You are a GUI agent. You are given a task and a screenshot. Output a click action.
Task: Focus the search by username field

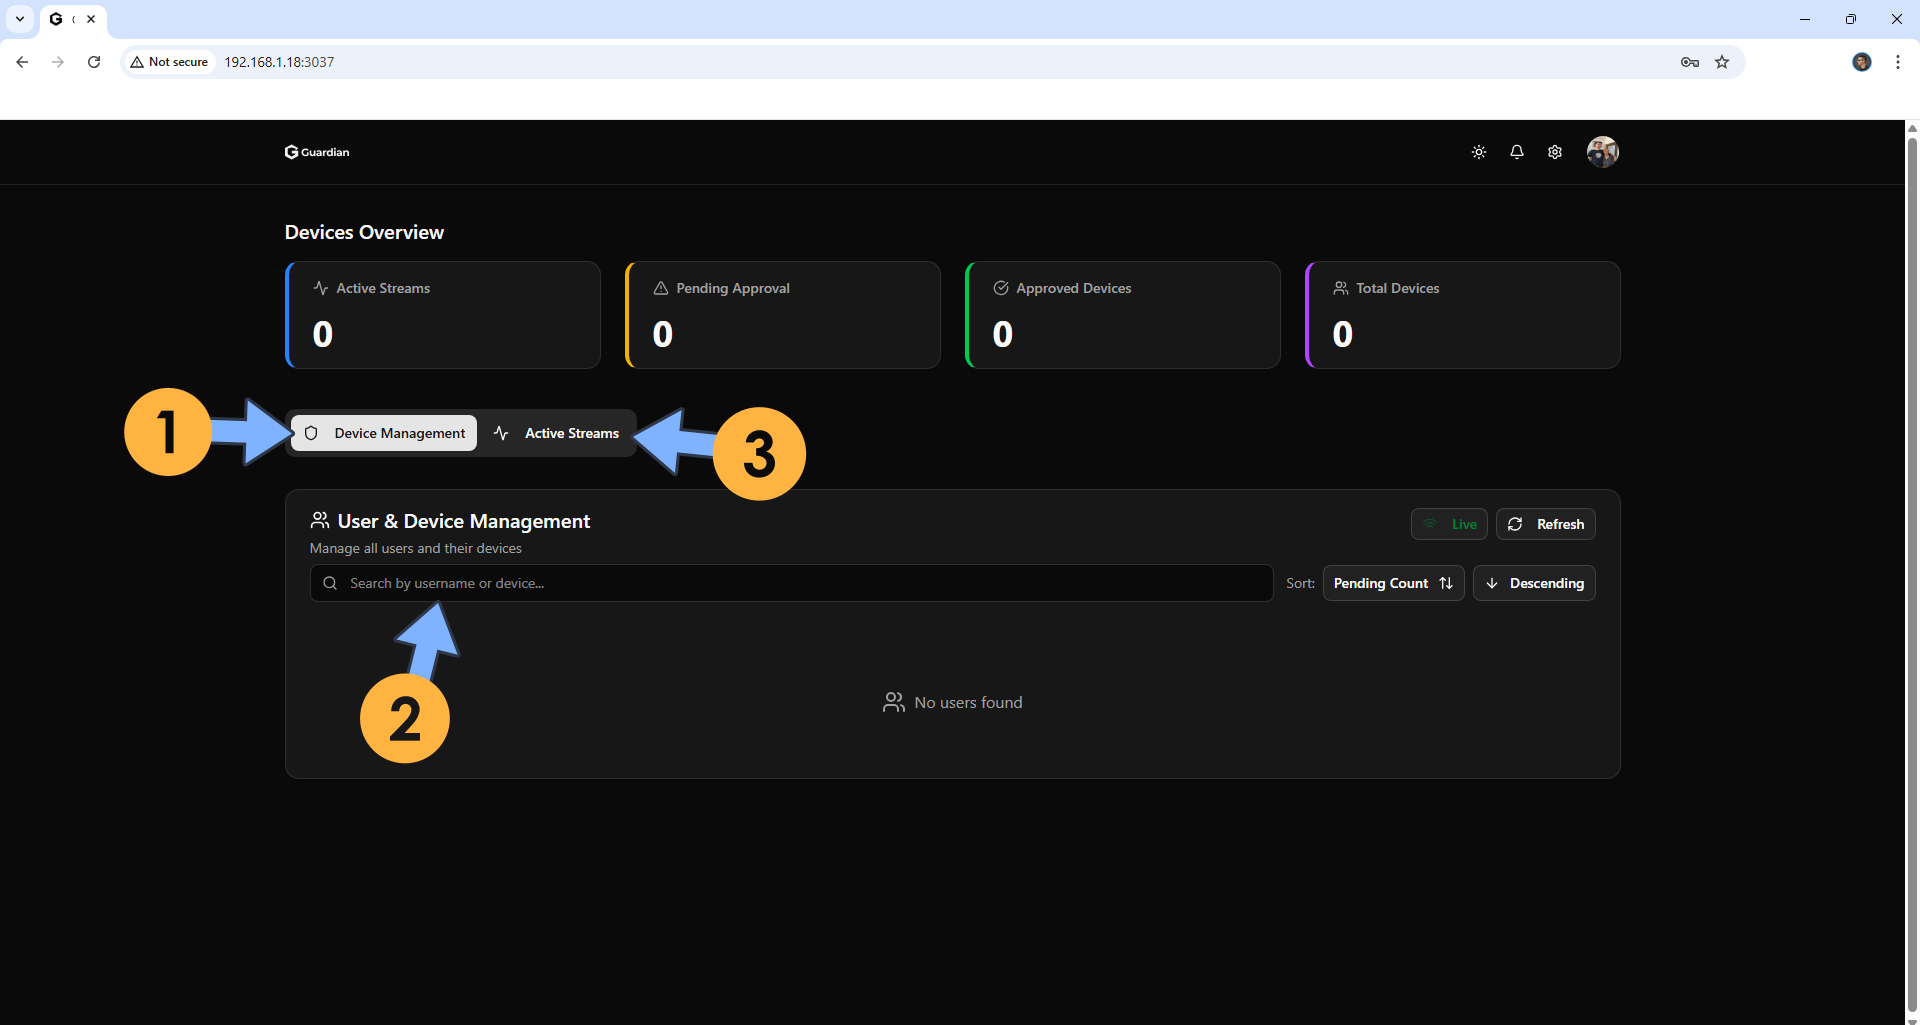(790, 583)
